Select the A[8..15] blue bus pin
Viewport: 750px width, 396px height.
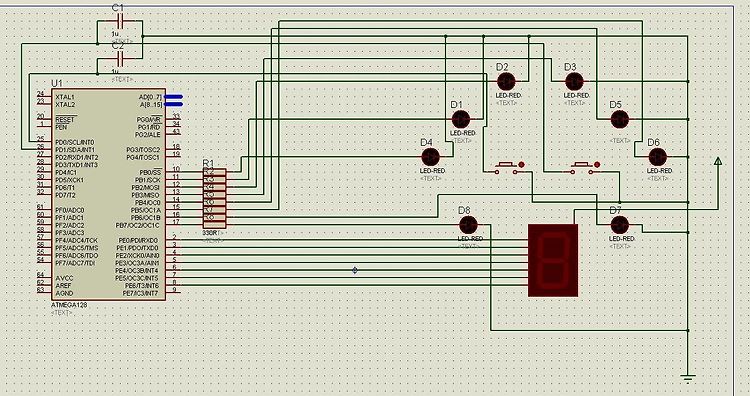(173, 104)
